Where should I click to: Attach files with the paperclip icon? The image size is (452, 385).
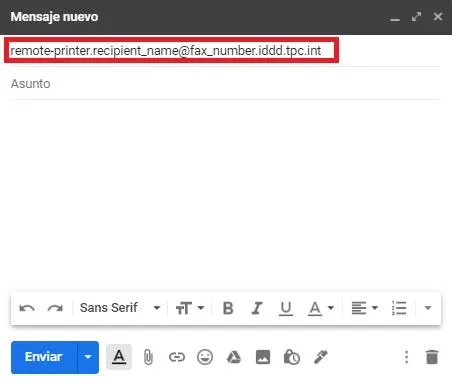click(x=148, y=357)
